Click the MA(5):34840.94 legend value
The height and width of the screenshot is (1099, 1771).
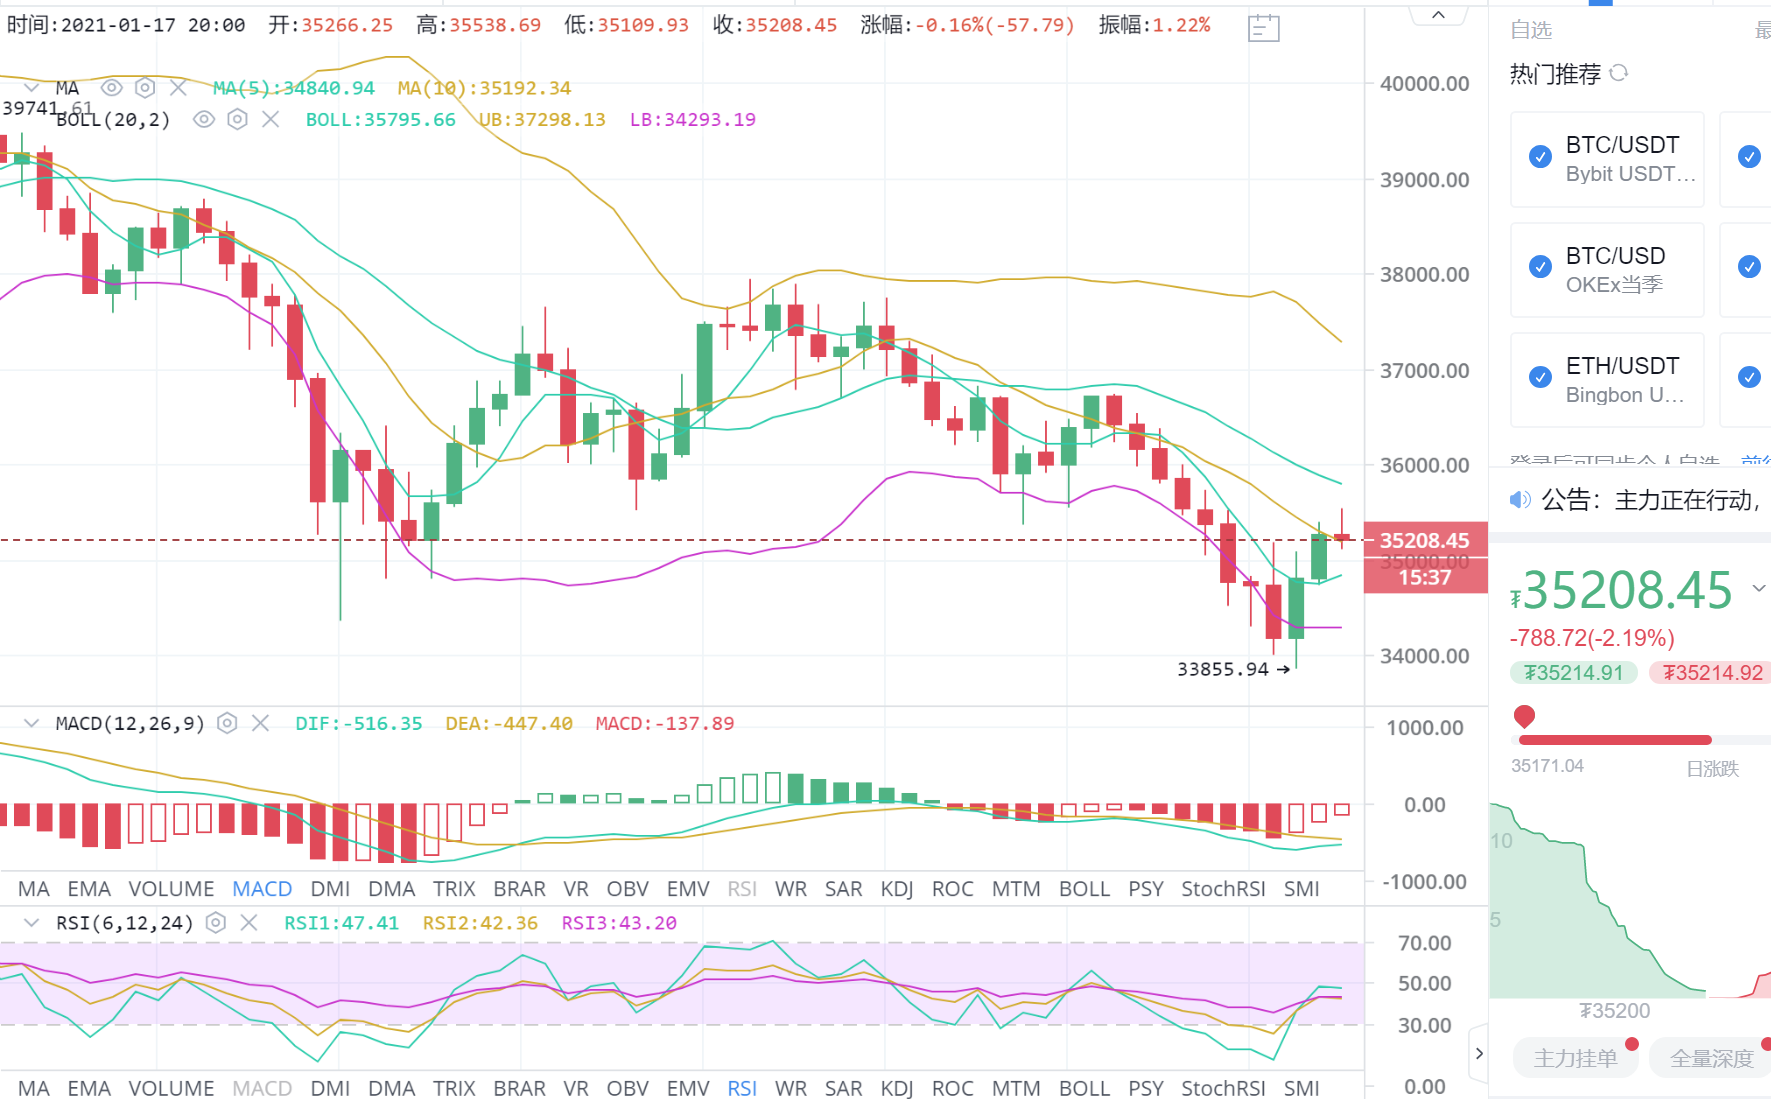click(294, 88)
